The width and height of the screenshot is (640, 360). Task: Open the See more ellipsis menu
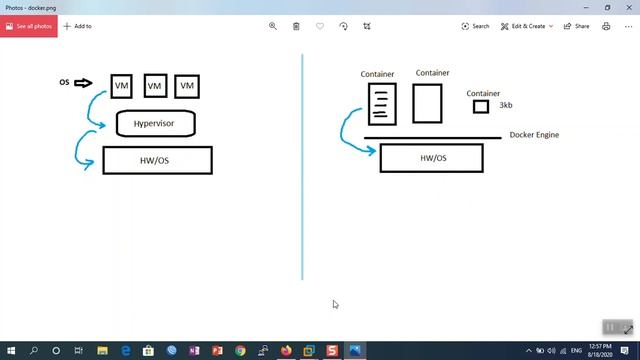point(628,26)
